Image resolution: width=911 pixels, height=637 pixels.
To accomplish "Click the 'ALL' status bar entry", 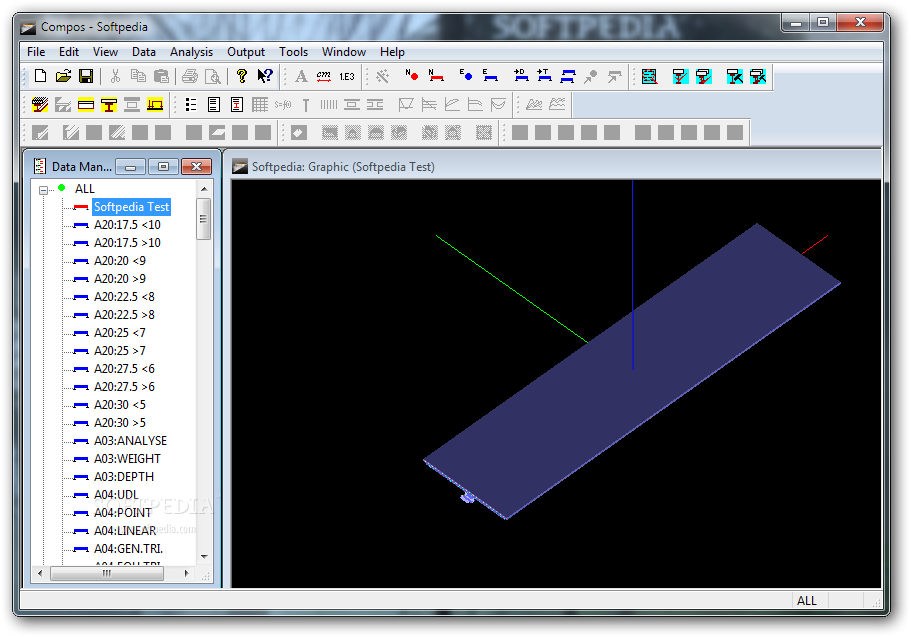I will (806, 601).
